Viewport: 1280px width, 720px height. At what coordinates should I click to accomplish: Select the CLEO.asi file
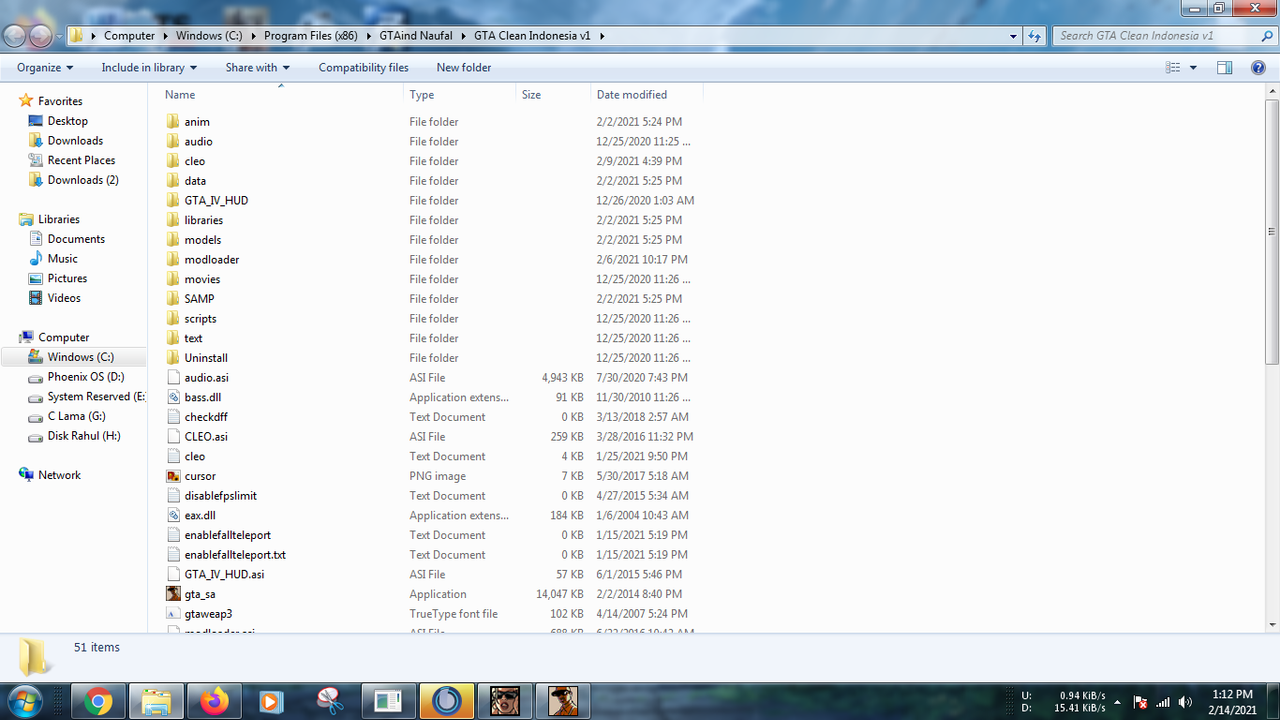tap(206, 437)
